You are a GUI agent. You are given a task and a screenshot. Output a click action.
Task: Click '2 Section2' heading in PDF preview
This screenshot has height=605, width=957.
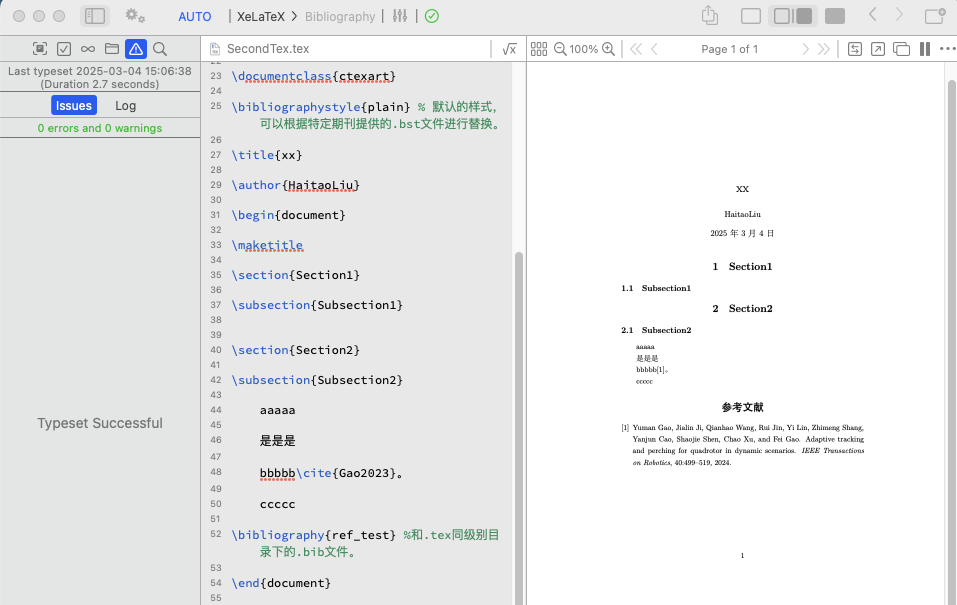pos(742,308)
